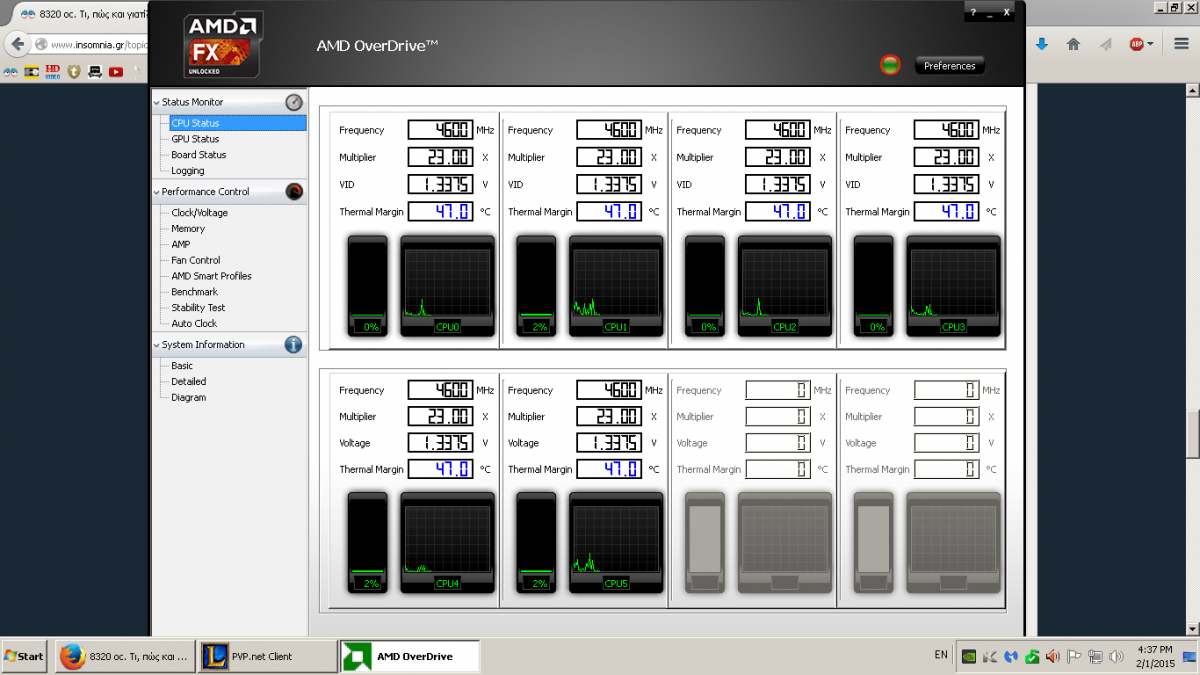
Task: Open the Action Center flag icon
Action: (x=1075, y=657)
